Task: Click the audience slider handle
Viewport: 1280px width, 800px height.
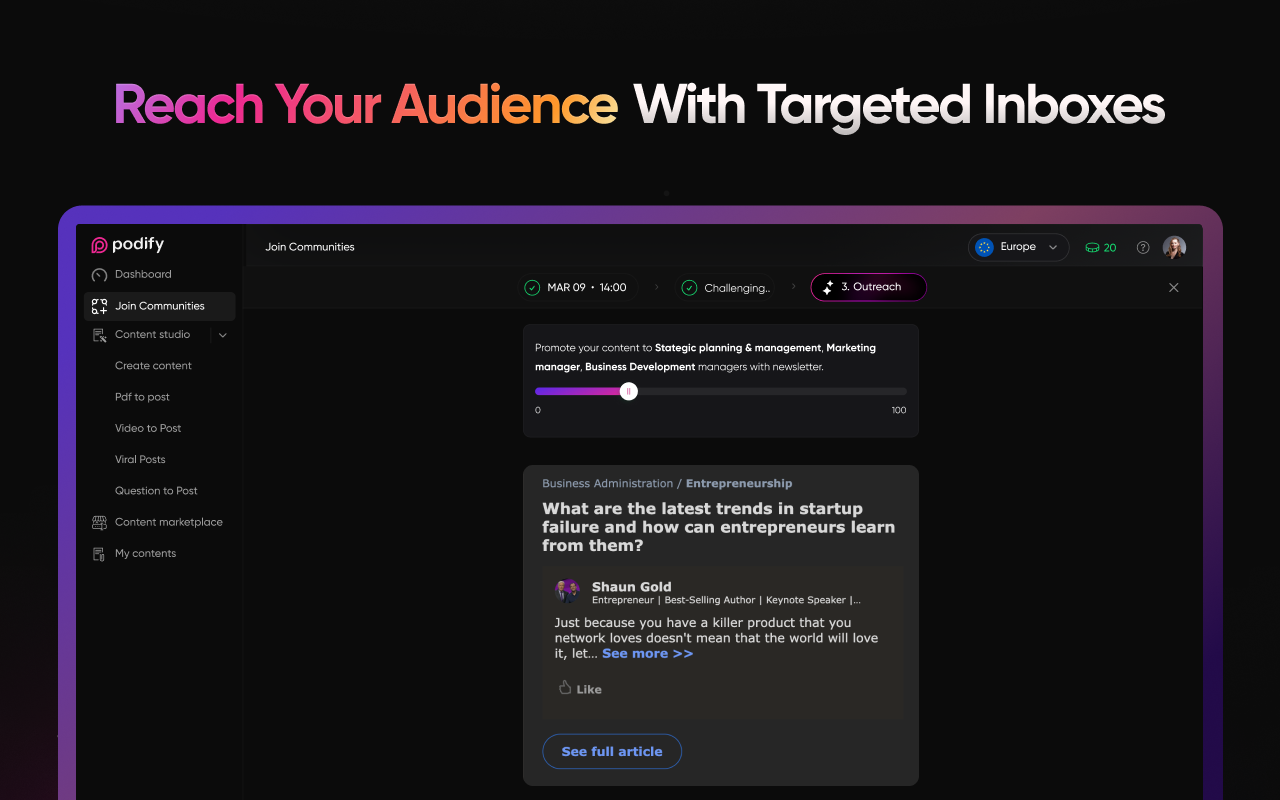Action: point(628,391)
